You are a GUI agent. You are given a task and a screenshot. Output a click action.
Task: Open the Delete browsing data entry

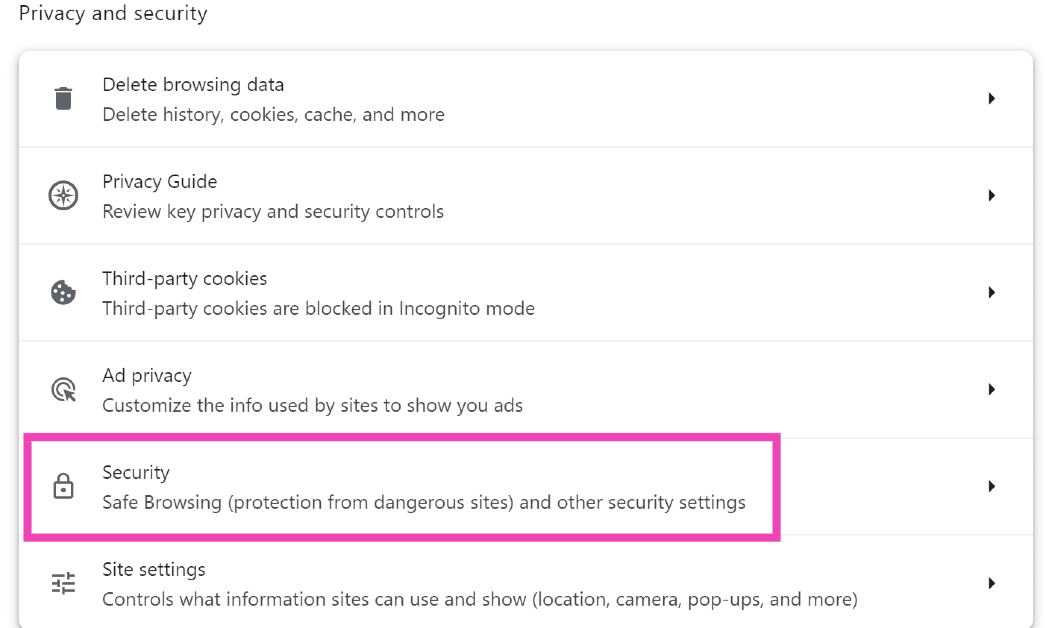point(193,85)
